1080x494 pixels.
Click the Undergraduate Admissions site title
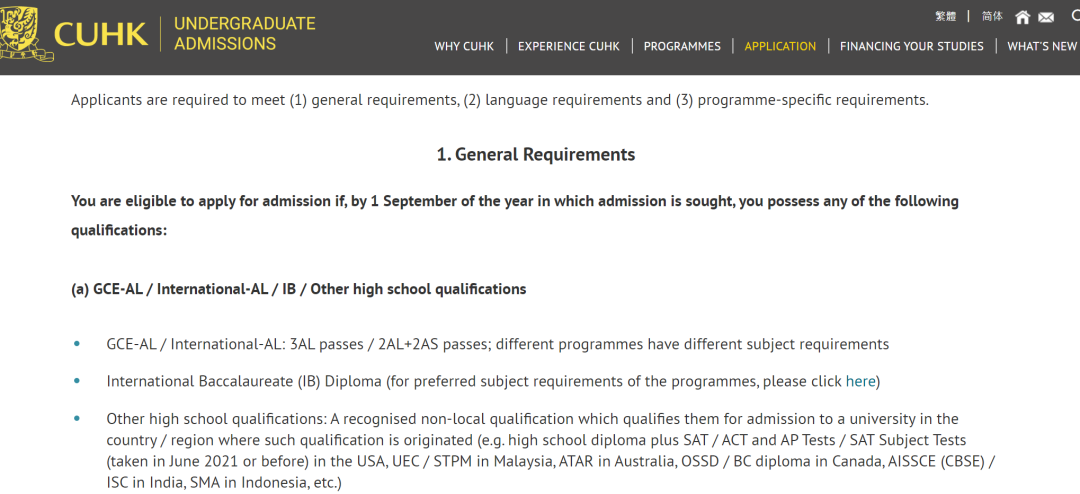pos(244,34)
